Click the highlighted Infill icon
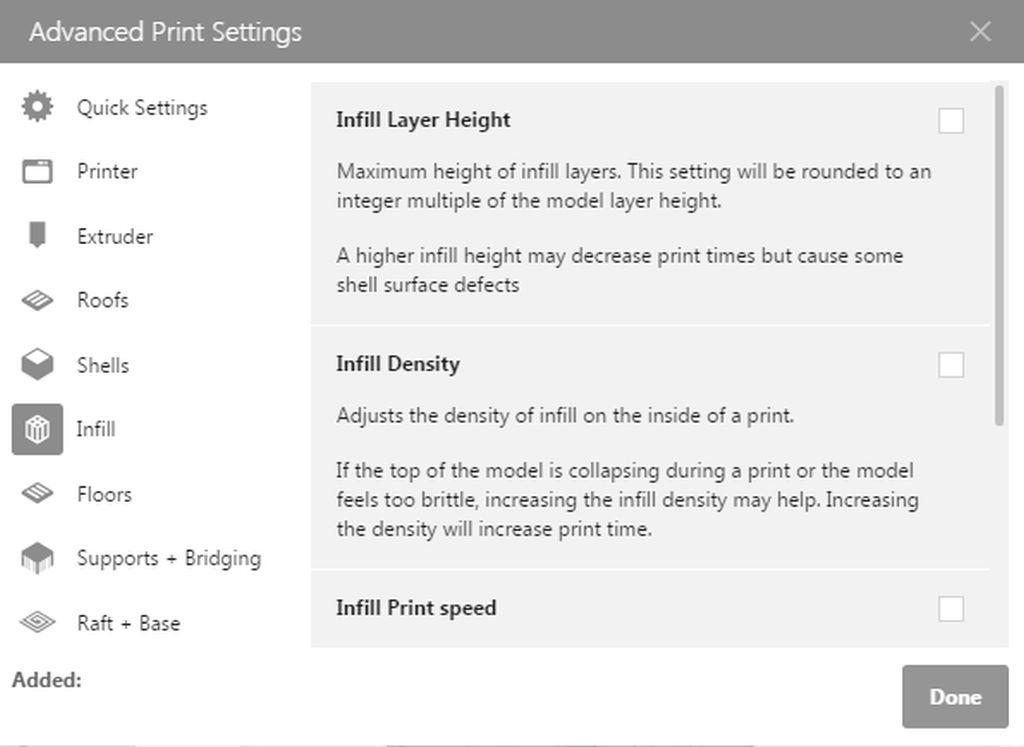This screenshot has width=1024, height=747. pyautogui.click(x=37, y=430)
